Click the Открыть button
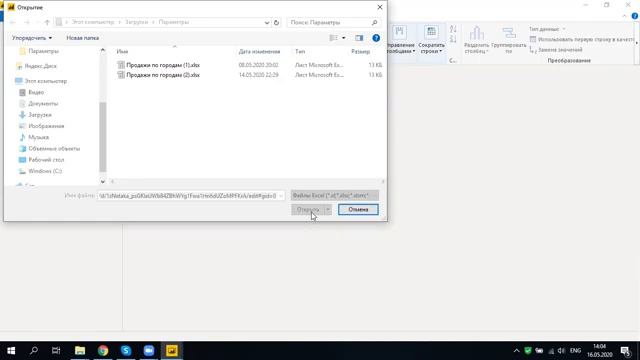This screenshot has width=640, height=360. click(308, 209)
